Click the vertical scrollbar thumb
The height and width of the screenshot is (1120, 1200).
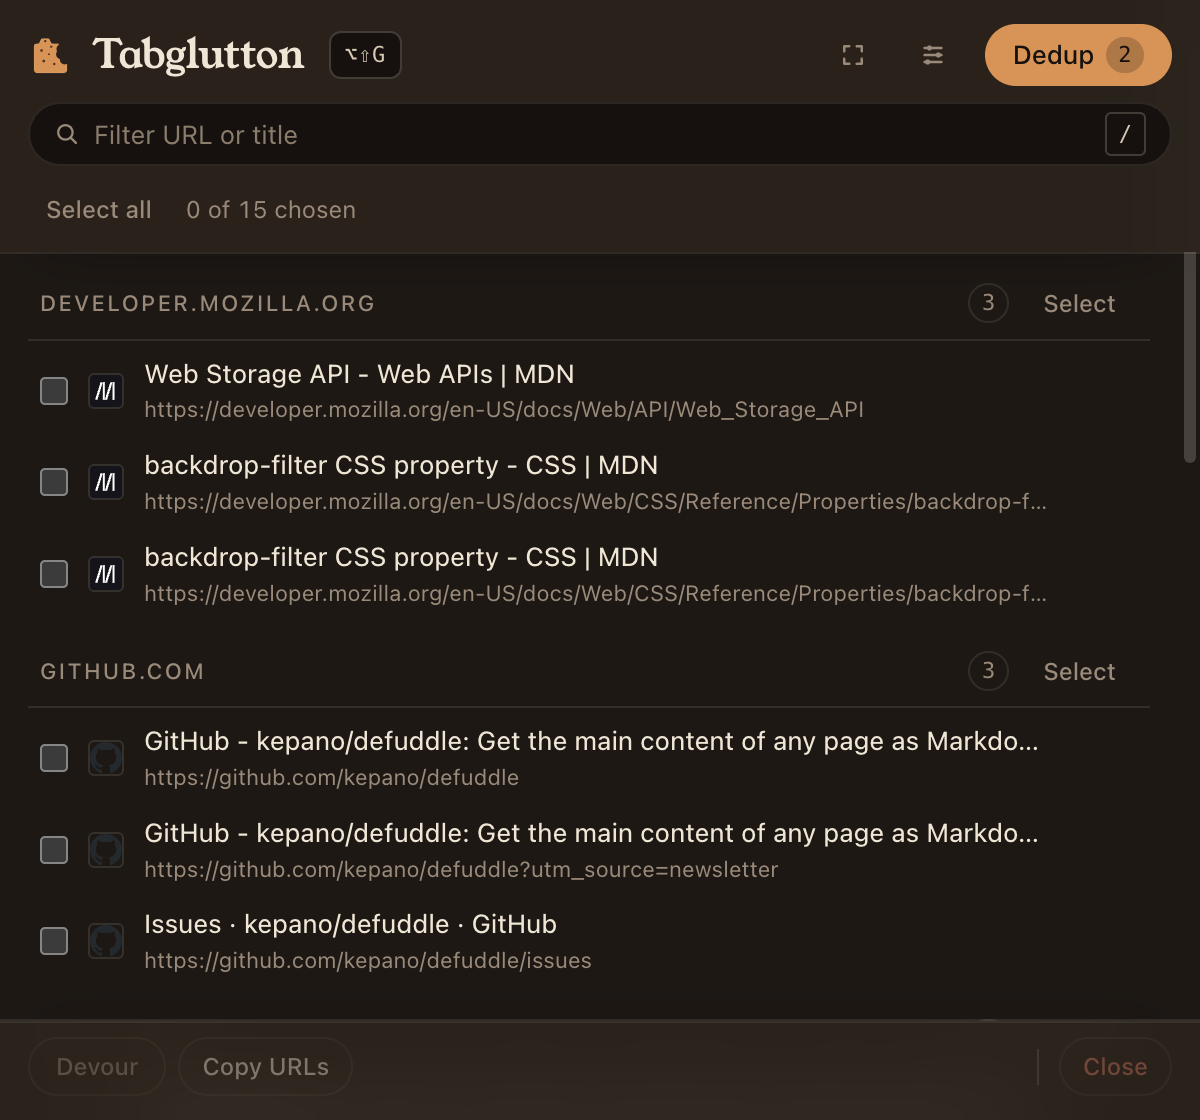1190,357
